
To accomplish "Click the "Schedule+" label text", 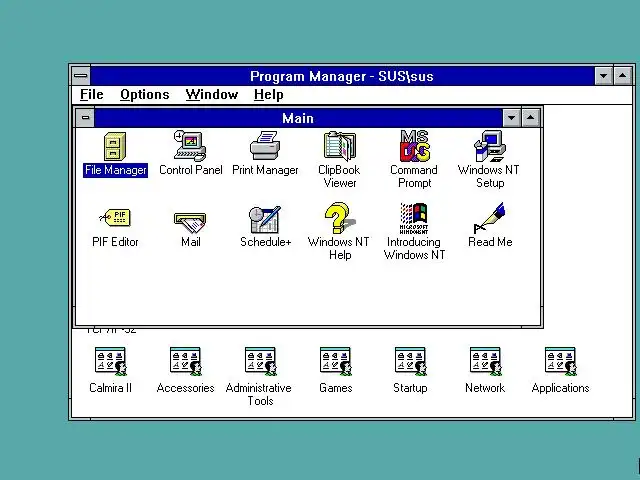I will (x=265, y=242).
